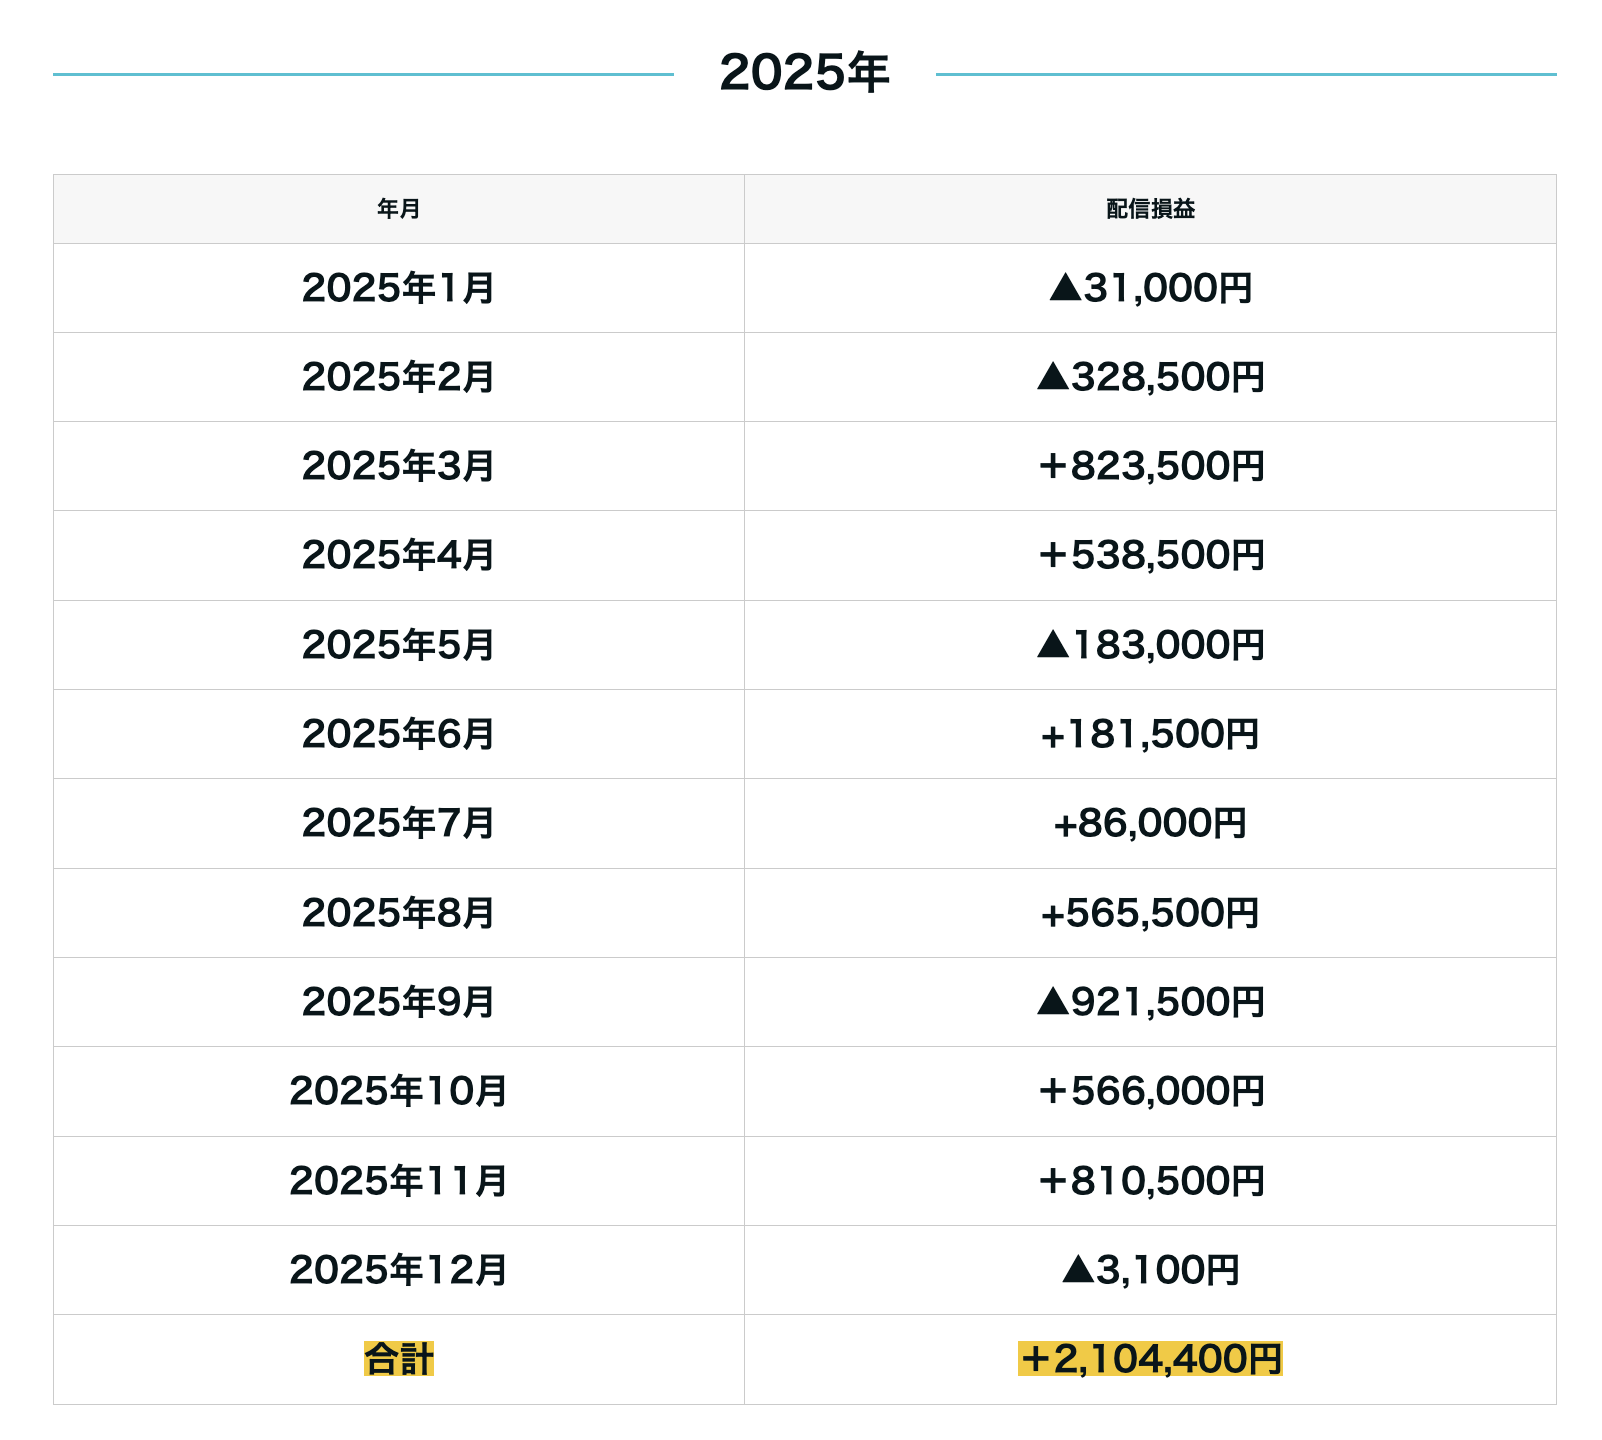Select the 2025年1月 row label
Image resolution: width=1602 pixels, height=1440 pixels.
click(398, 288)
